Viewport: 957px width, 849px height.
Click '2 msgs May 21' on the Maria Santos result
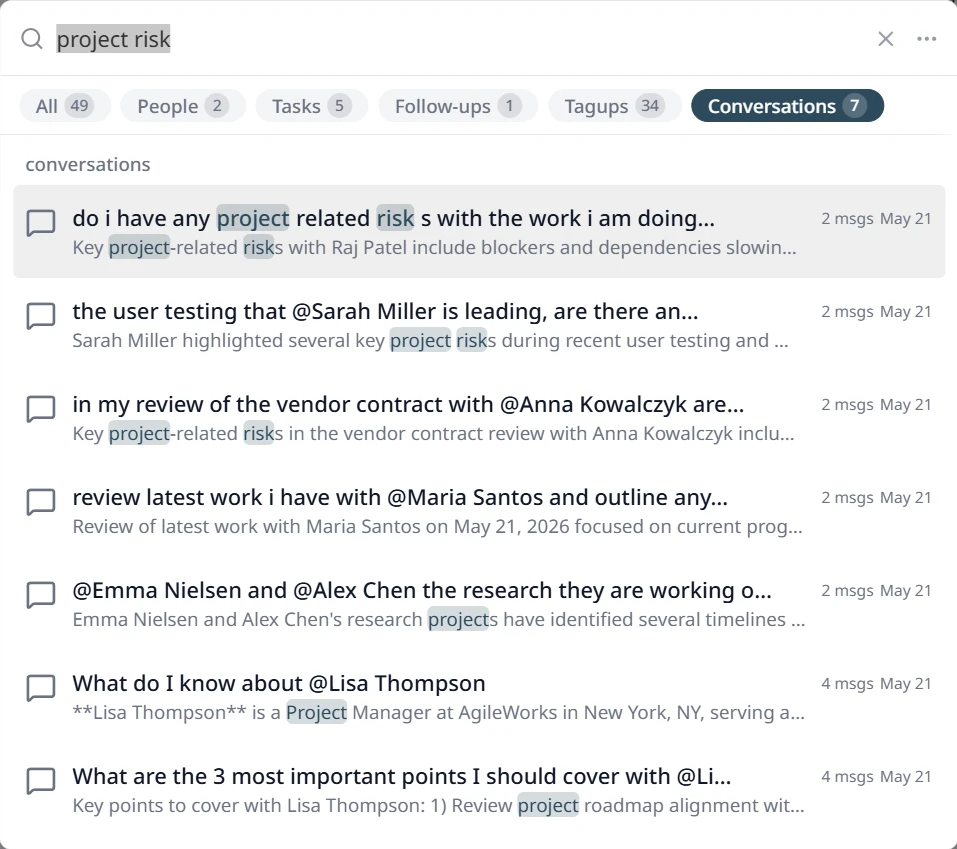[x=876, y=497]
